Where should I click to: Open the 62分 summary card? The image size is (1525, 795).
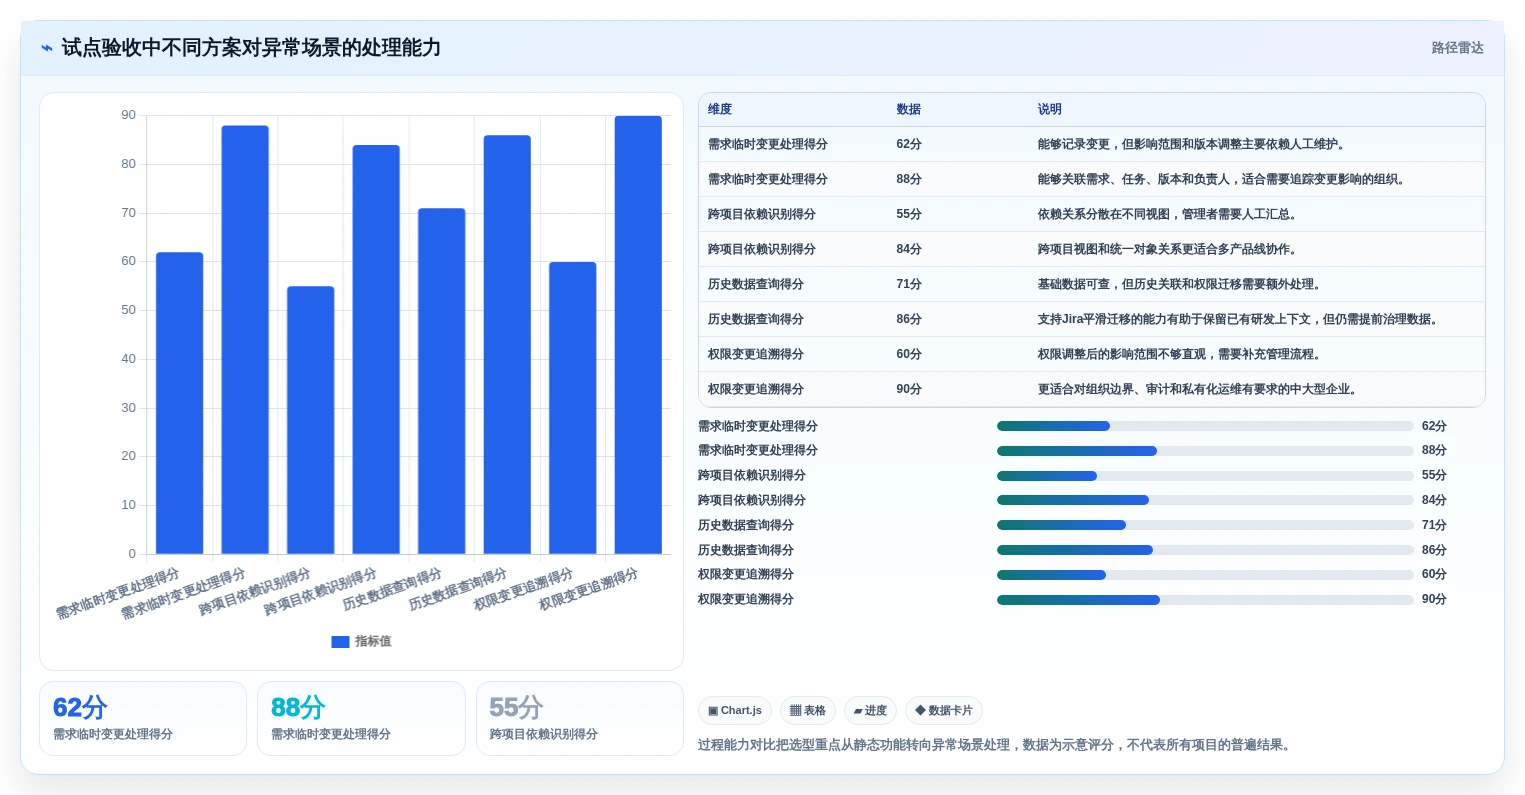pyautogui.click(x=143, y=718)
